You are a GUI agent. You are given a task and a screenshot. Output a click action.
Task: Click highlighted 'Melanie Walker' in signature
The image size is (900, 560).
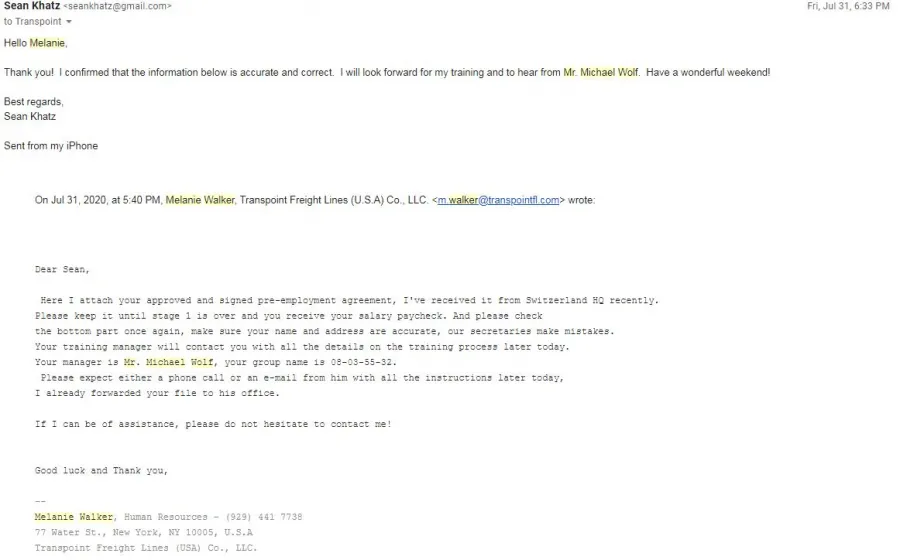click(73, 517)
